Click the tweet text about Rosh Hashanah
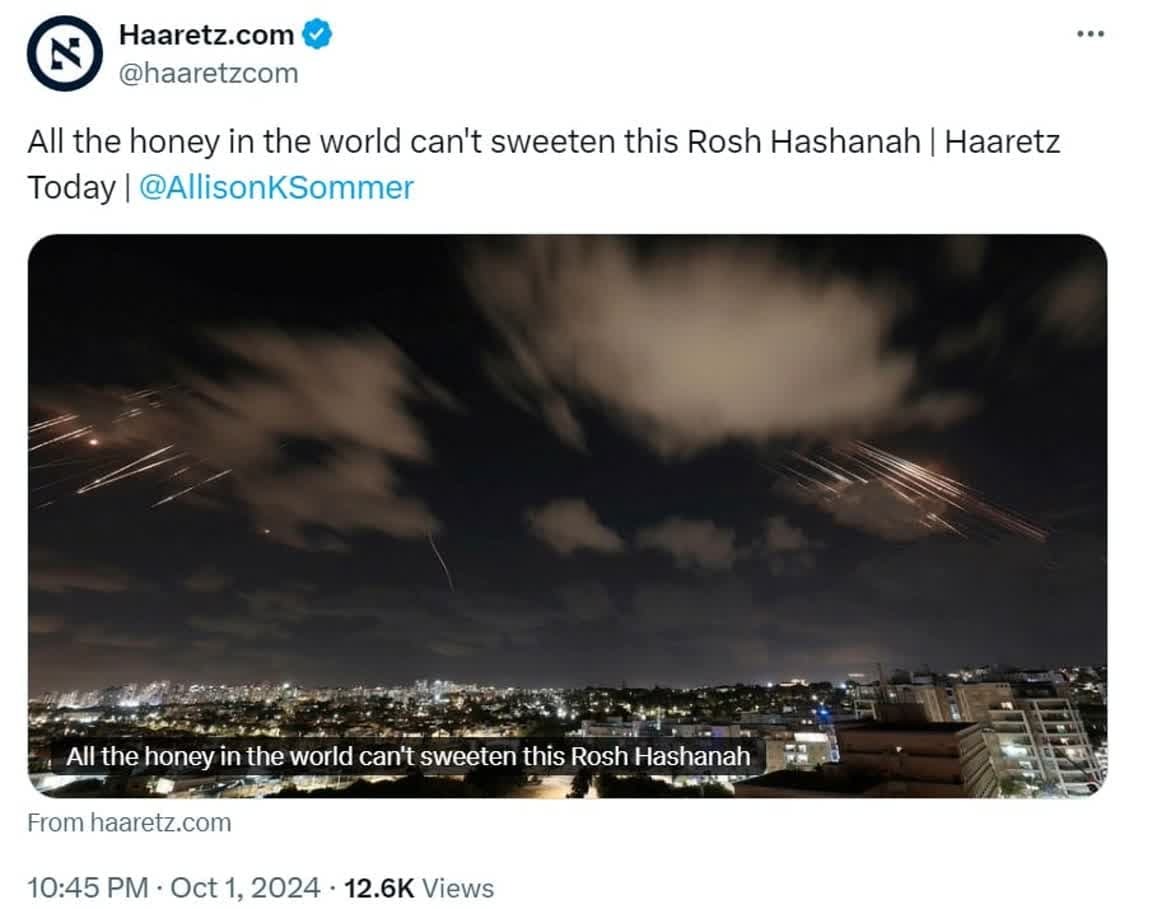Screen dimensions: 1157x909 pyautogui.click(x=544, y=164)
